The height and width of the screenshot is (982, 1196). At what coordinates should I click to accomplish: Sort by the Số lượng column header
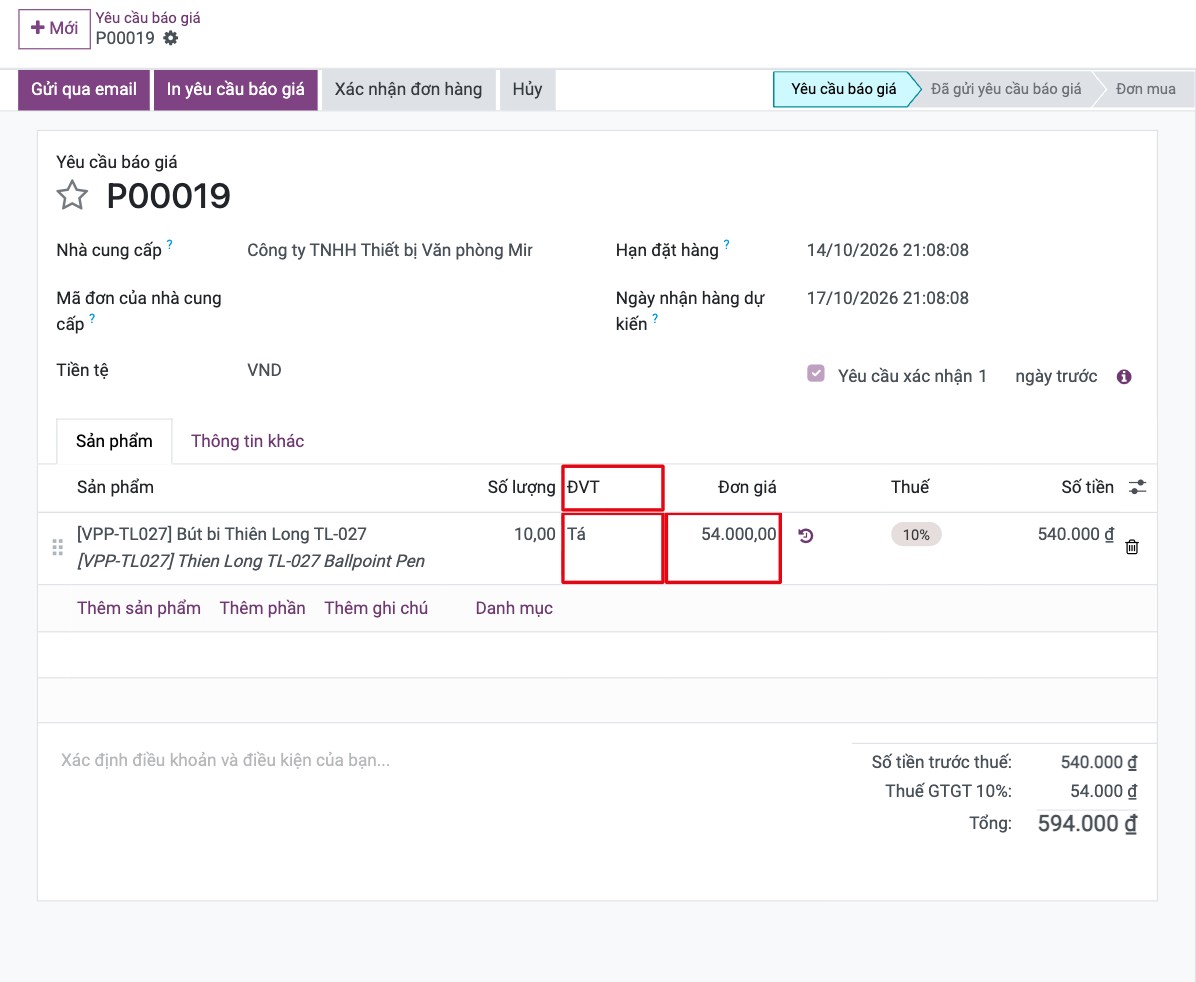click(x=522, y=487)
